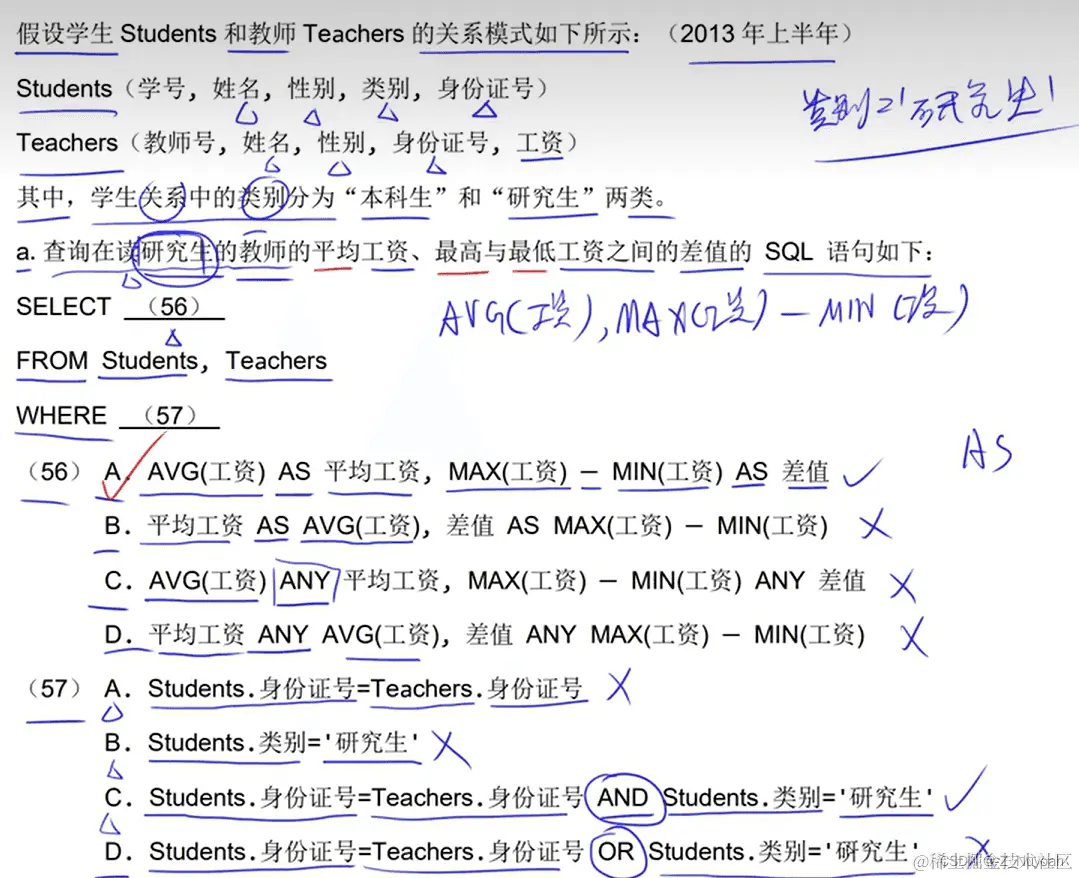
Task: Click the 'Students (学号, 姓名, 性别, 类别, 身份证号)' schema line
Action: 282,89
